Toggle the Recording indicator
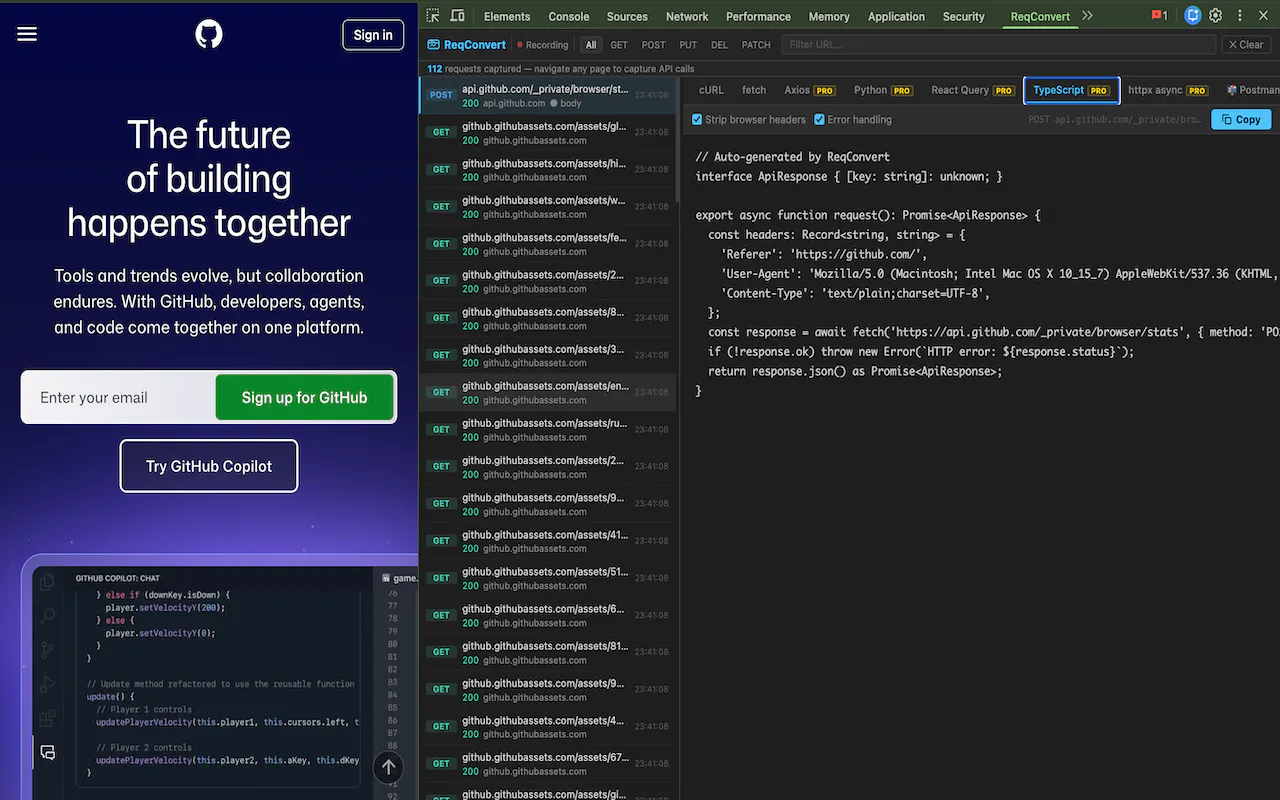The image size is (1280, 800). point(542,45)
